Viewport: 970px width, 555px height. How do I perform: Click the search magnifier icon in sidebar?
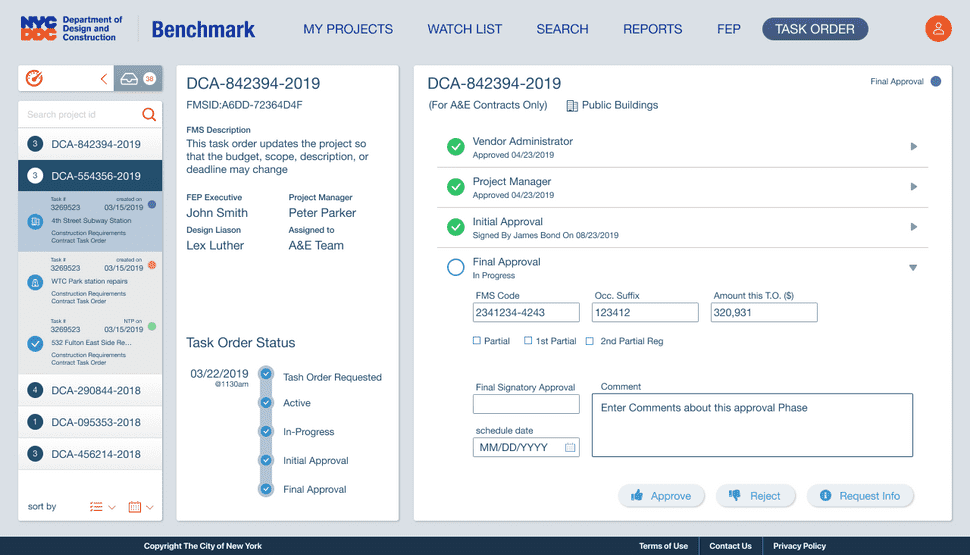pyautogui.click(x=149, y=114)
